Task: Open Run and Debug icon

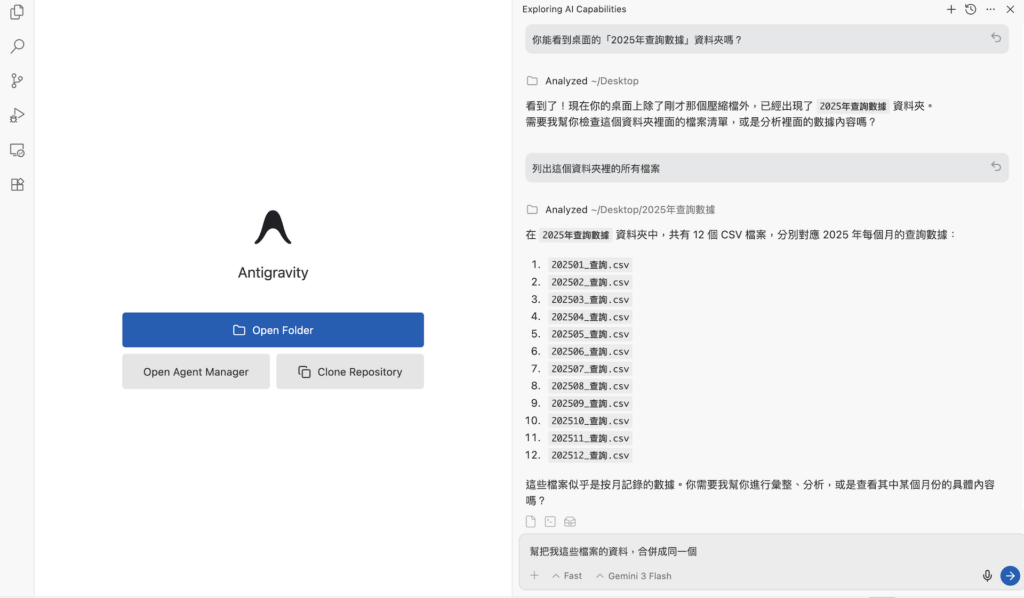Action: pyautogui.click(x=17, y=116)
